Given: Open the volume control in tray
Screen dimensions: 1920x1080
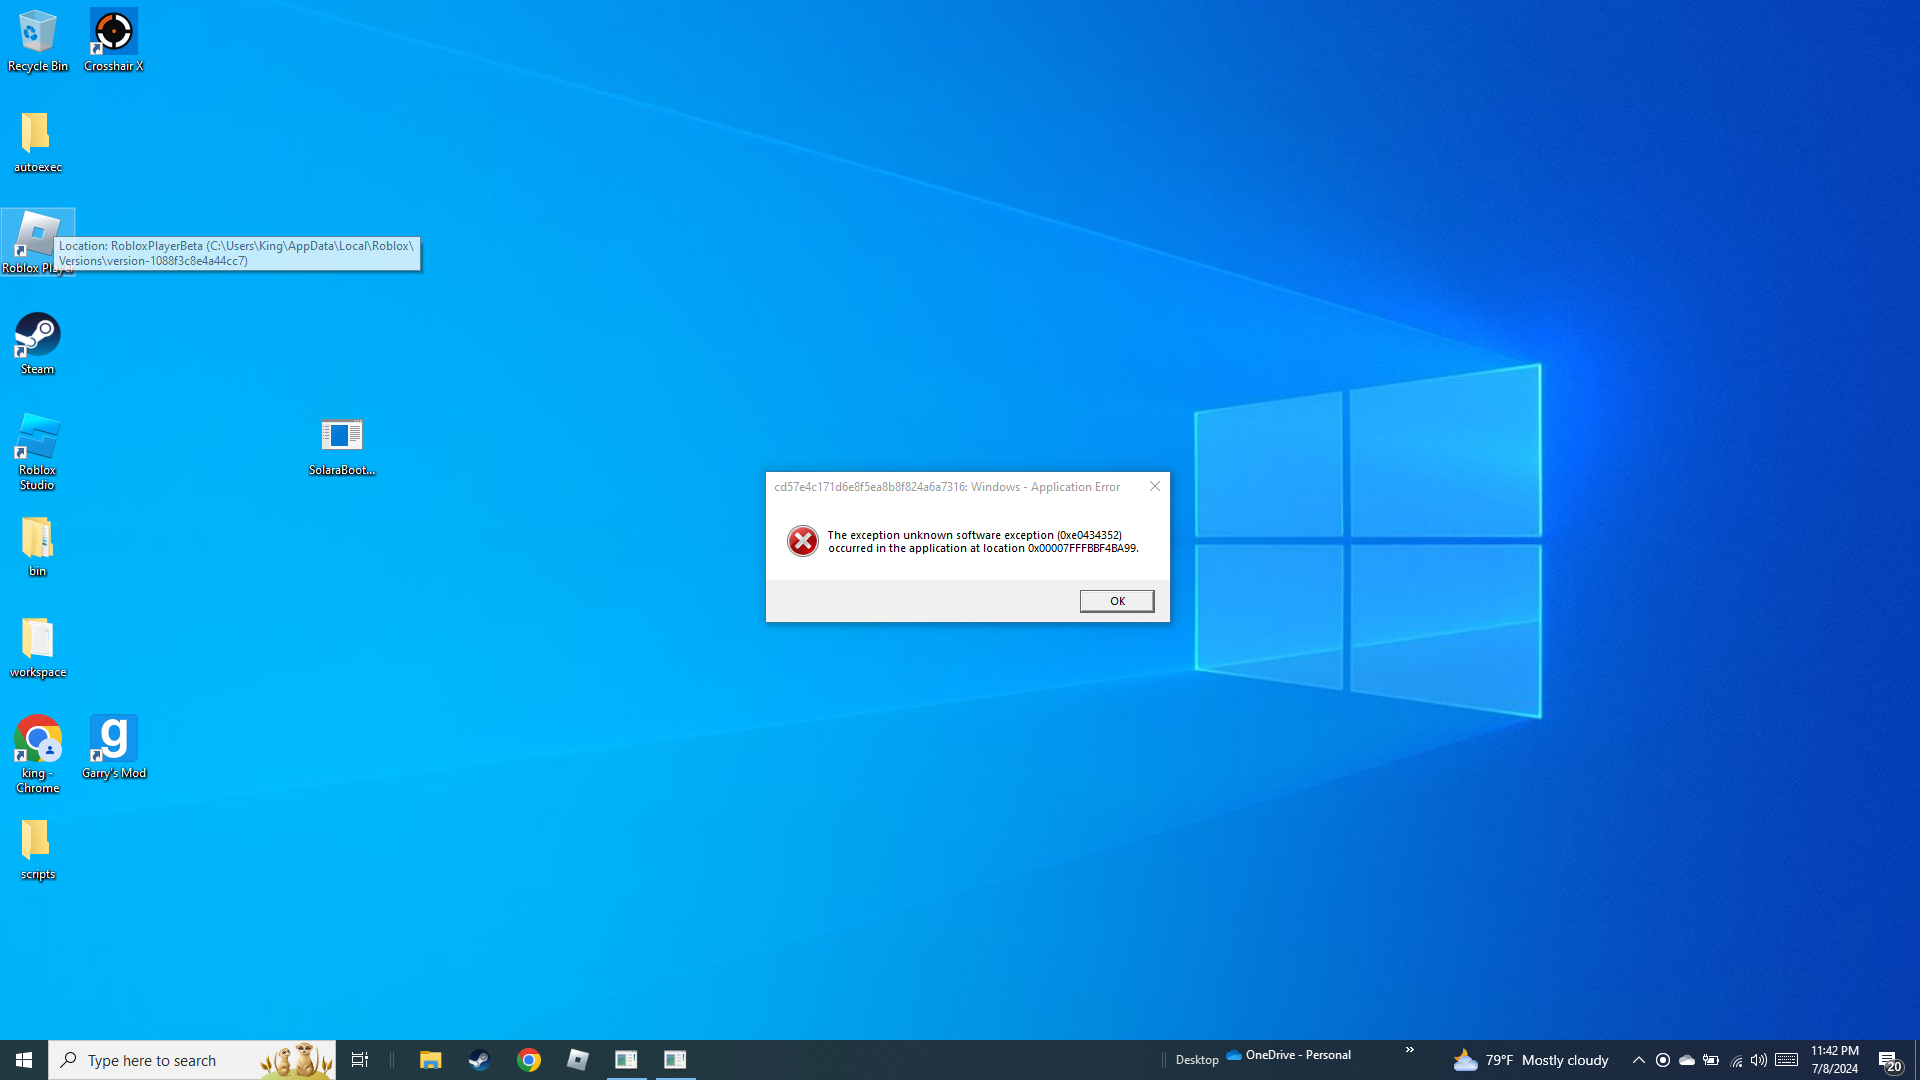Looking at the screenshot, I should (1758, 1060).
